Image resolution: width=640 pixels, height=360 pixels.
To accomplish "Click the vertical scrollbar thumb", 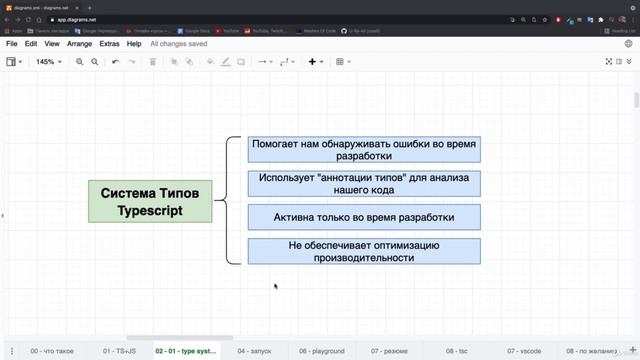I will point(636,100).
